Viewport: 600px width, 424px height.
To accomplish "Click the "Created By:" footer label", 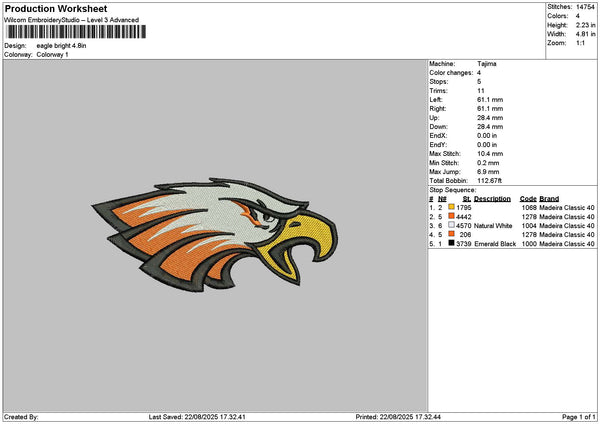I will [21, 417].
